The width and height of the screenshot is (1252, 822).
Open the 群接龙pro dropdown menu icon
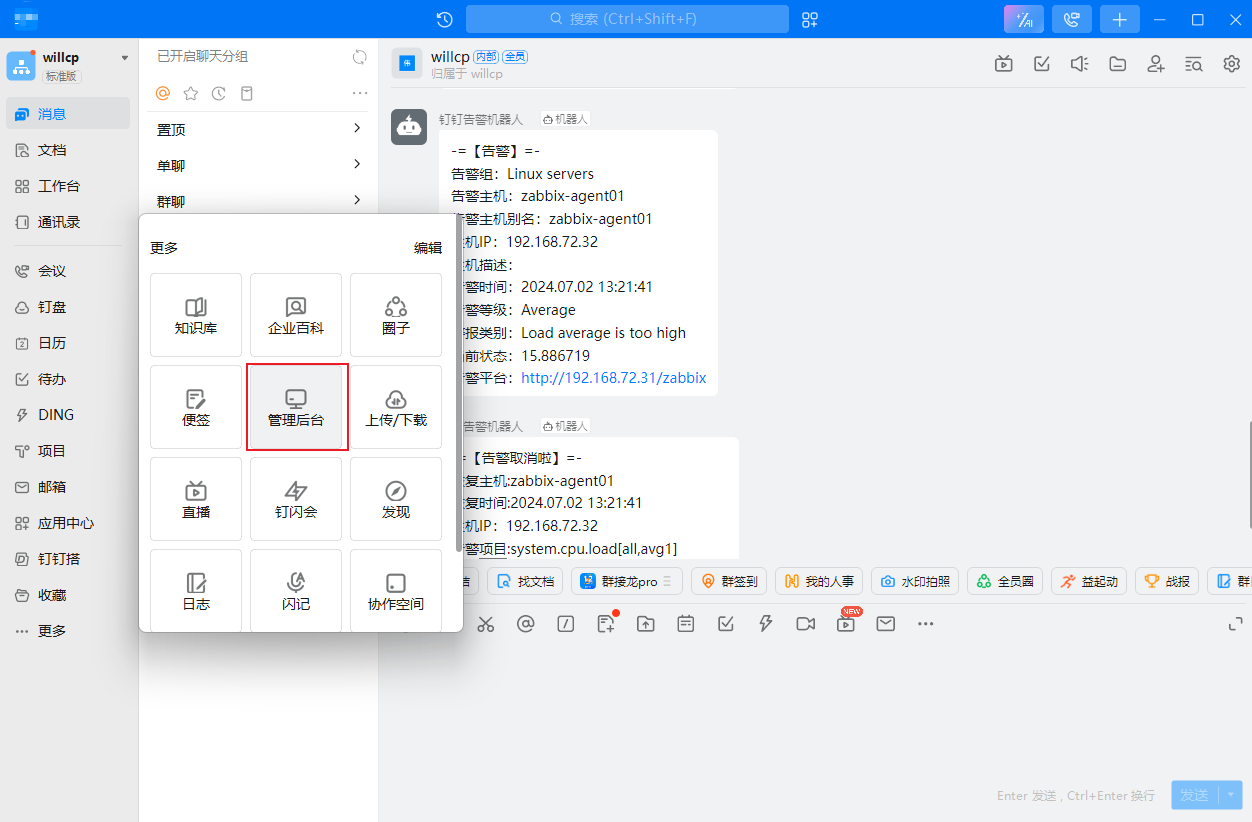[669, 581]
